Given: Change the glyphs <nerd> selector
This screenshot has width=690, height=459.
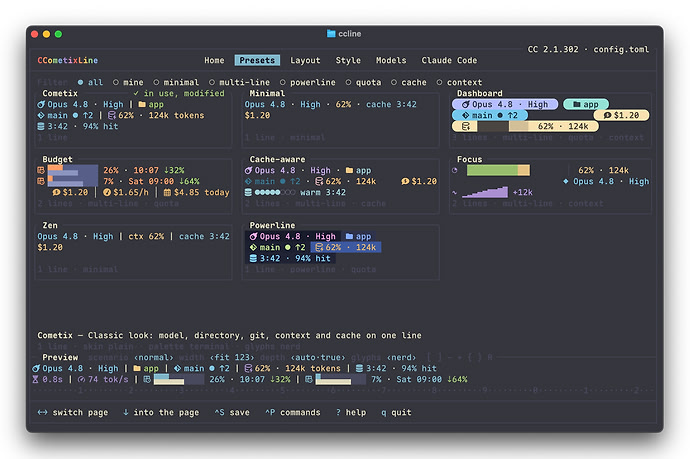Looking at the screenshot, I should (401, 357).
